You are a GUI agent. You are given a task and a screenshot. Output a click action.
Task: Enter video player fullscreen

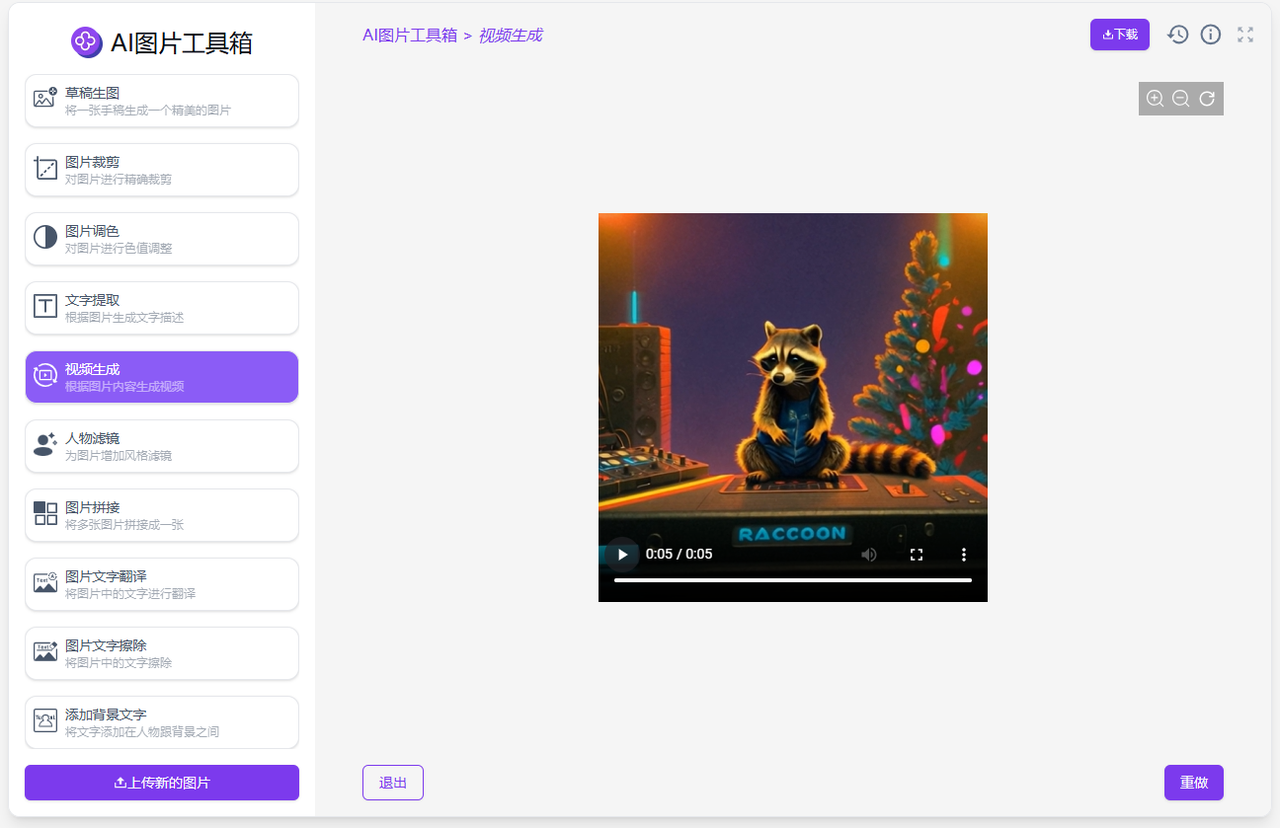(x=916, y=554)
